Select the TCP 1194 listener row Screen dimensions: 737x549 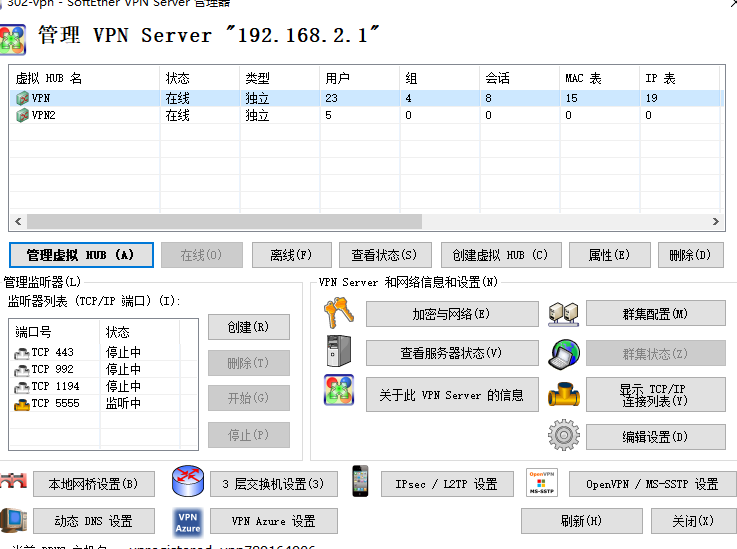[103, 386]
